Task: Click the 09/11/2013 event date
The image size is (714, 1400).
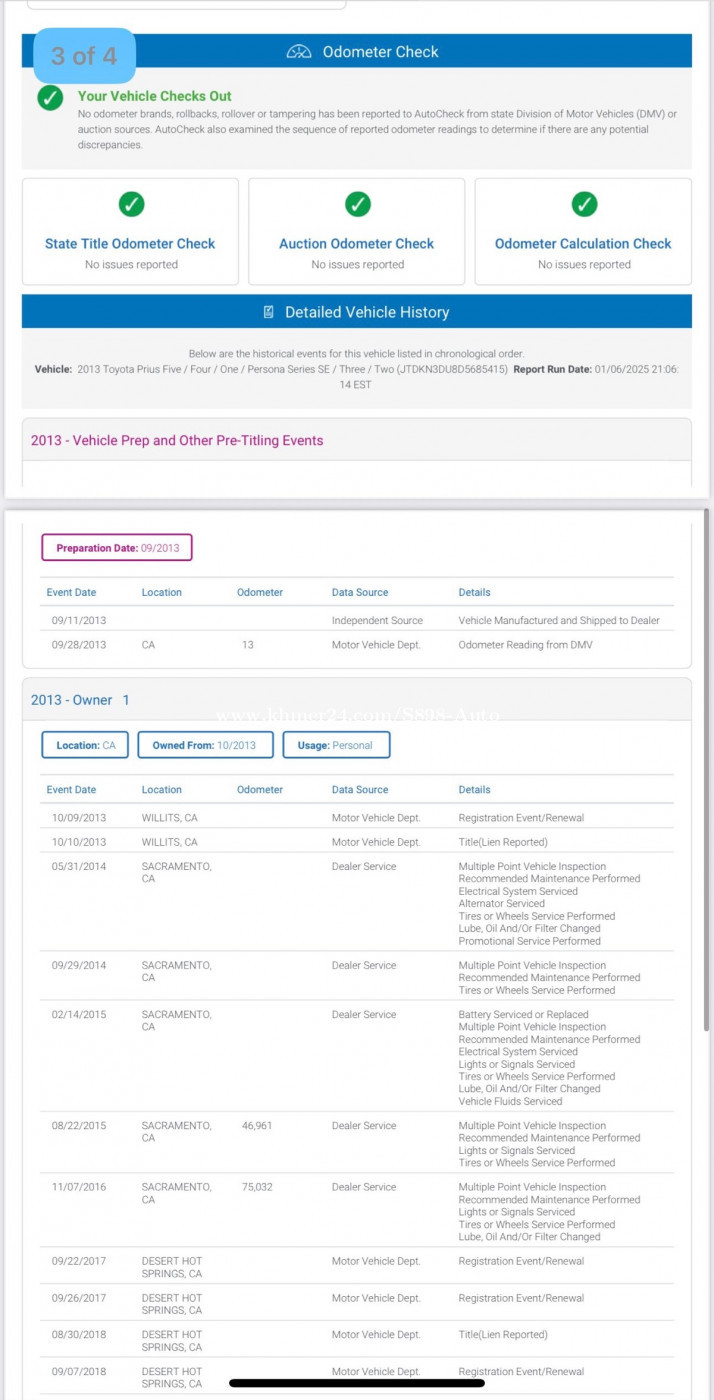Action: (x=79, y=620)
